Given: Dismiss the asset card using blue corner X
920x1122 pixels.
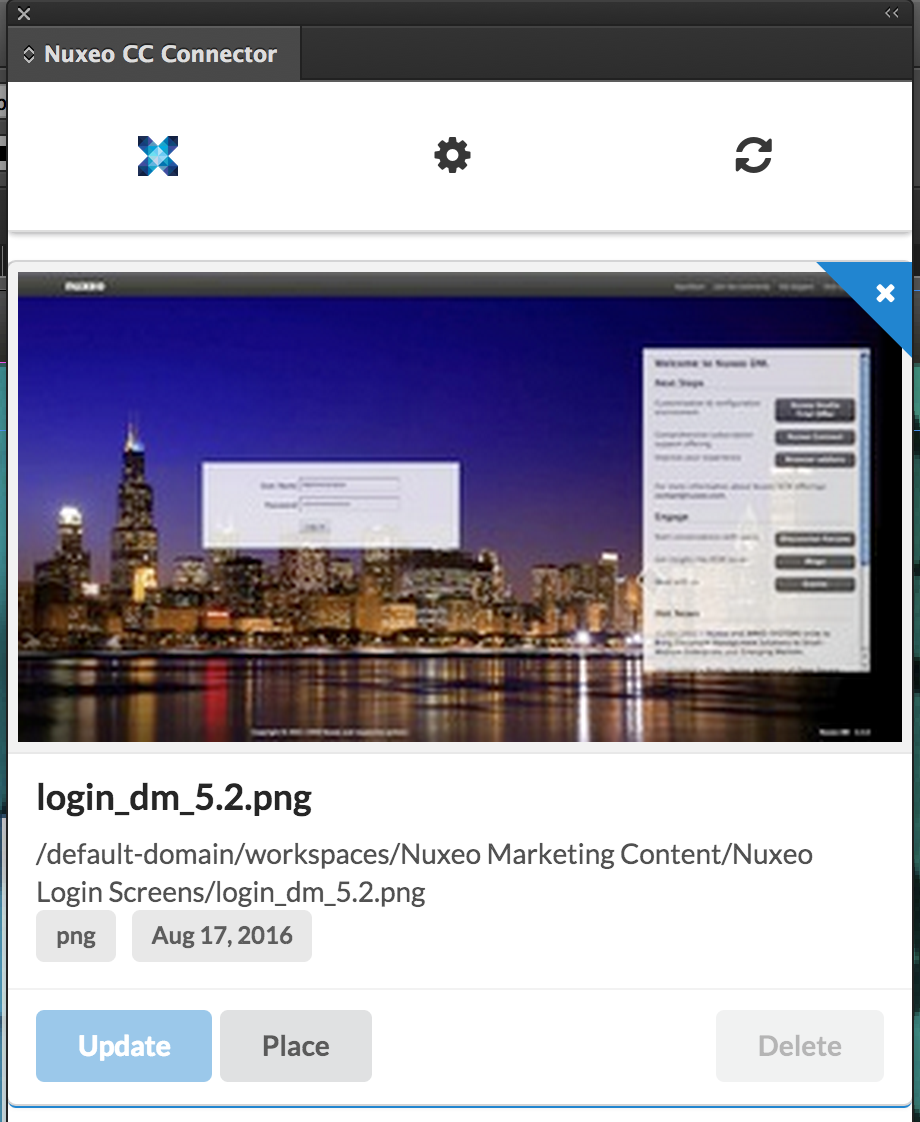Looking at the screenshot, I should point(885,293).
